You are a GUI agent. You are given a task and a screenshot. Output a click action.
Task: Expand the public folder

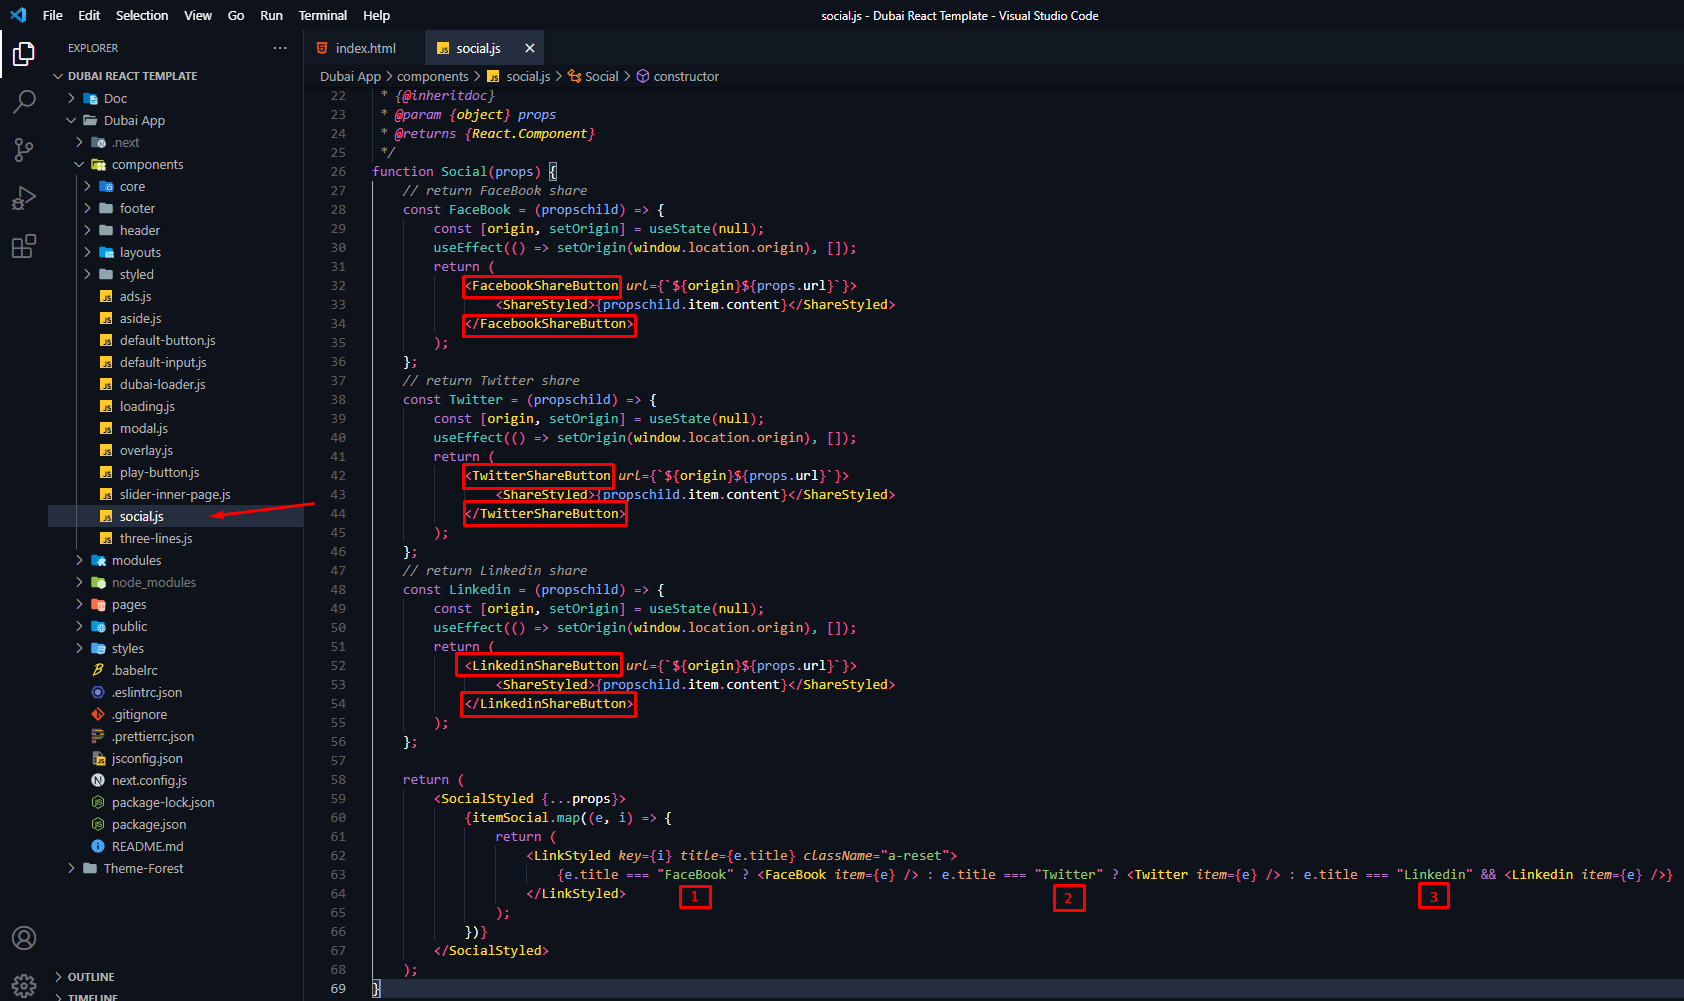coord(79,626)
